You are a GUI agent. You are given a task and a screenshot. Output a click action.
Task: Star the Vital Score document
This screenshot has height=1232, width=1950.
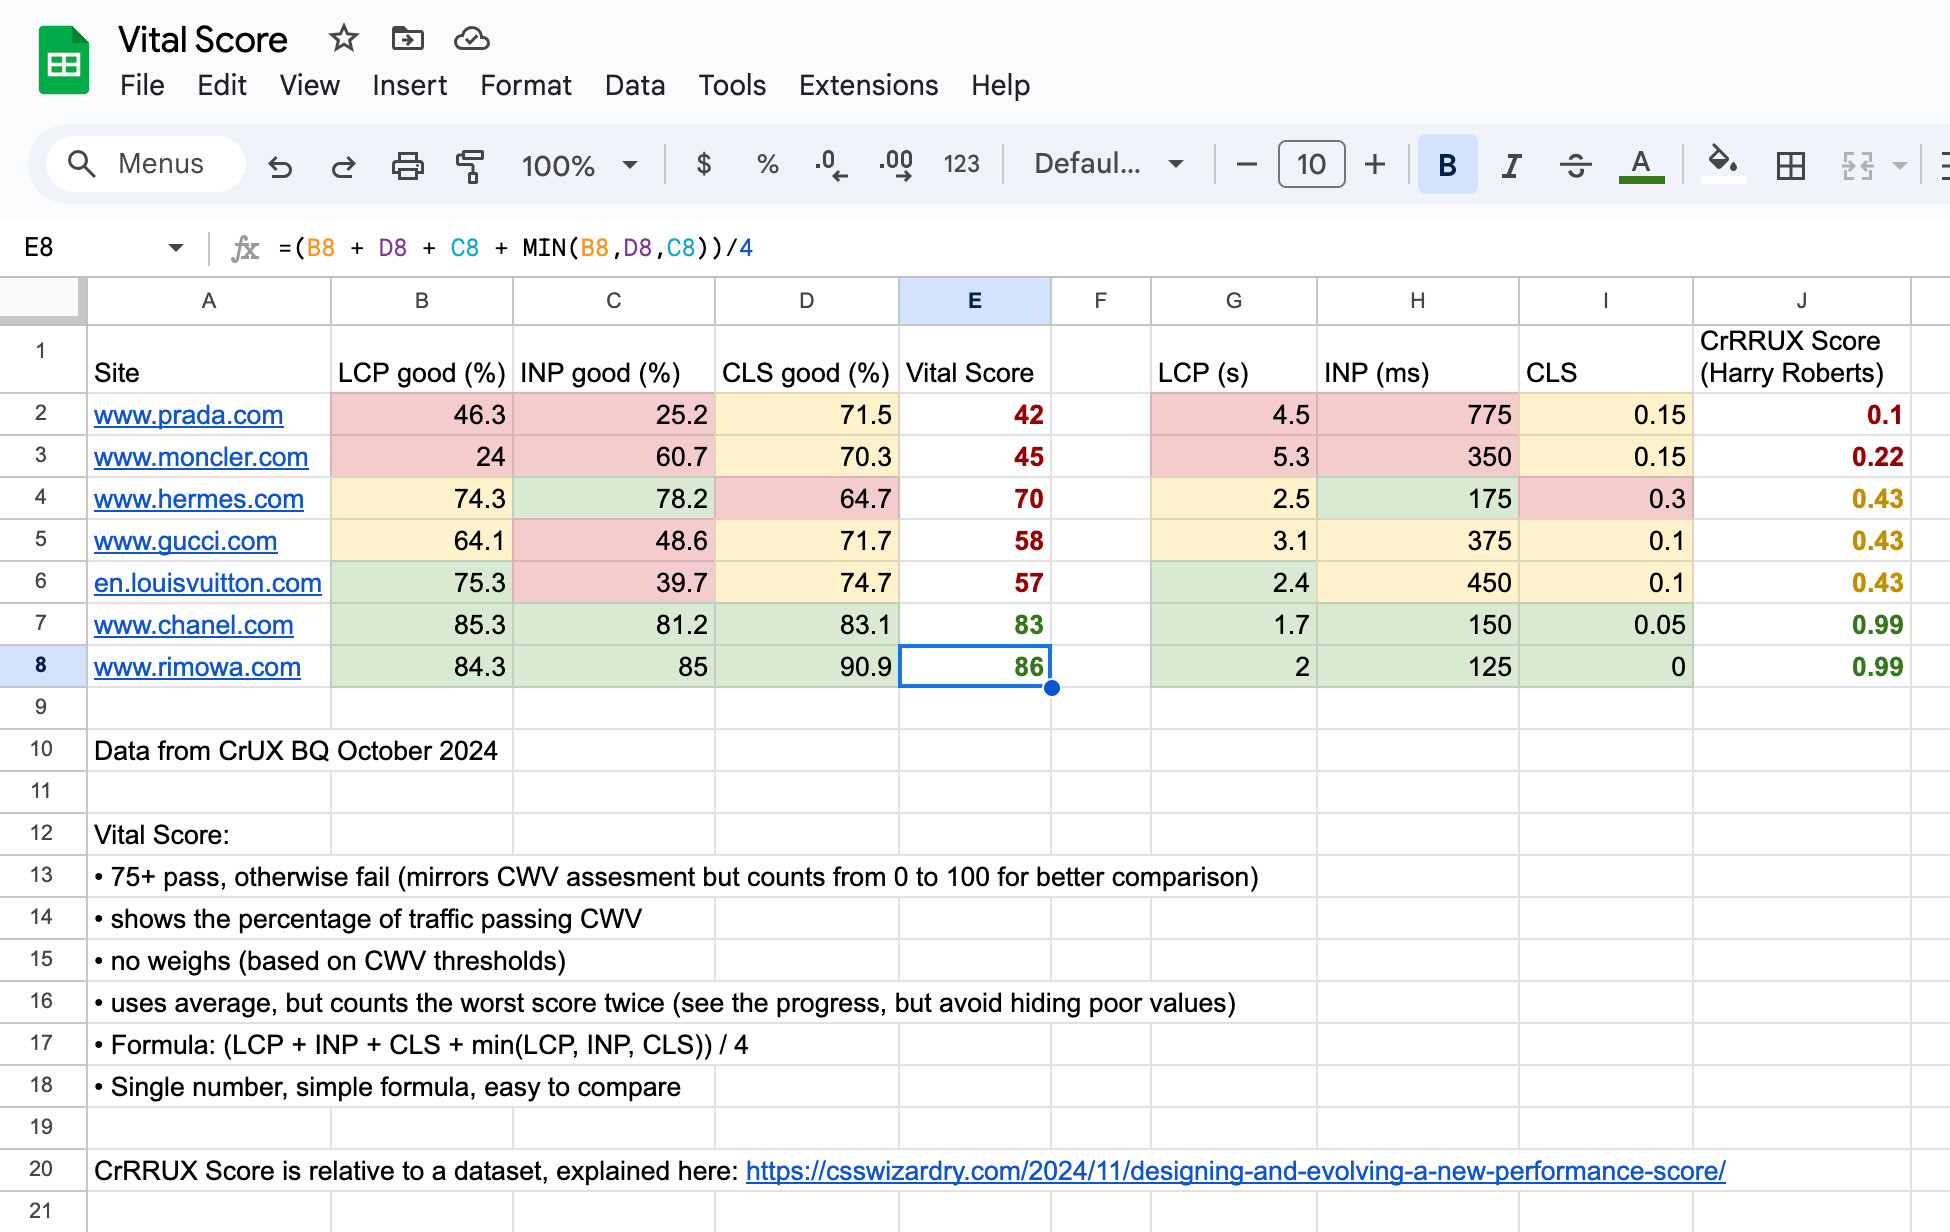click(343, 39)
